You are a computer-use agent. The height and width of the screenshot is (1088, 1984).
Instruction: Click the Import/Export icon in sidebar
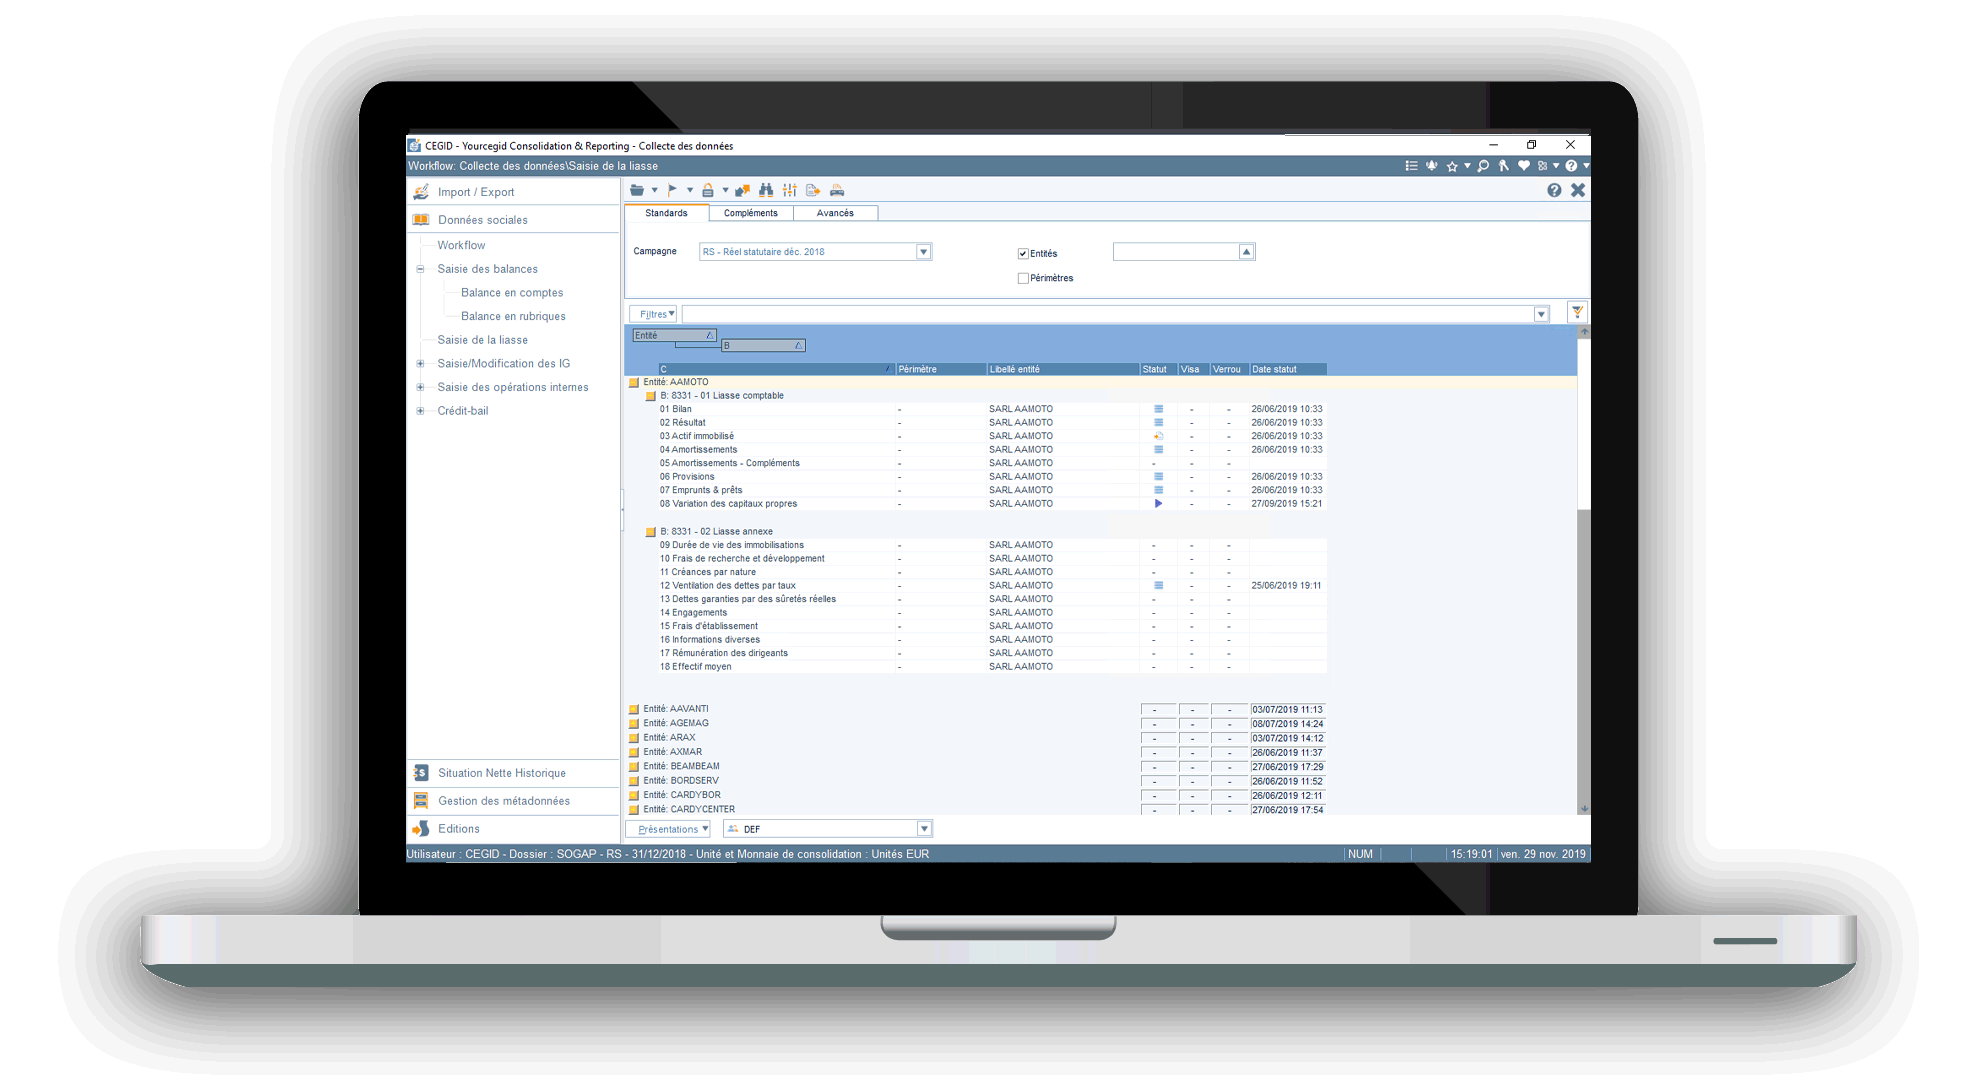pyautogui.click(x=425, y=192)
